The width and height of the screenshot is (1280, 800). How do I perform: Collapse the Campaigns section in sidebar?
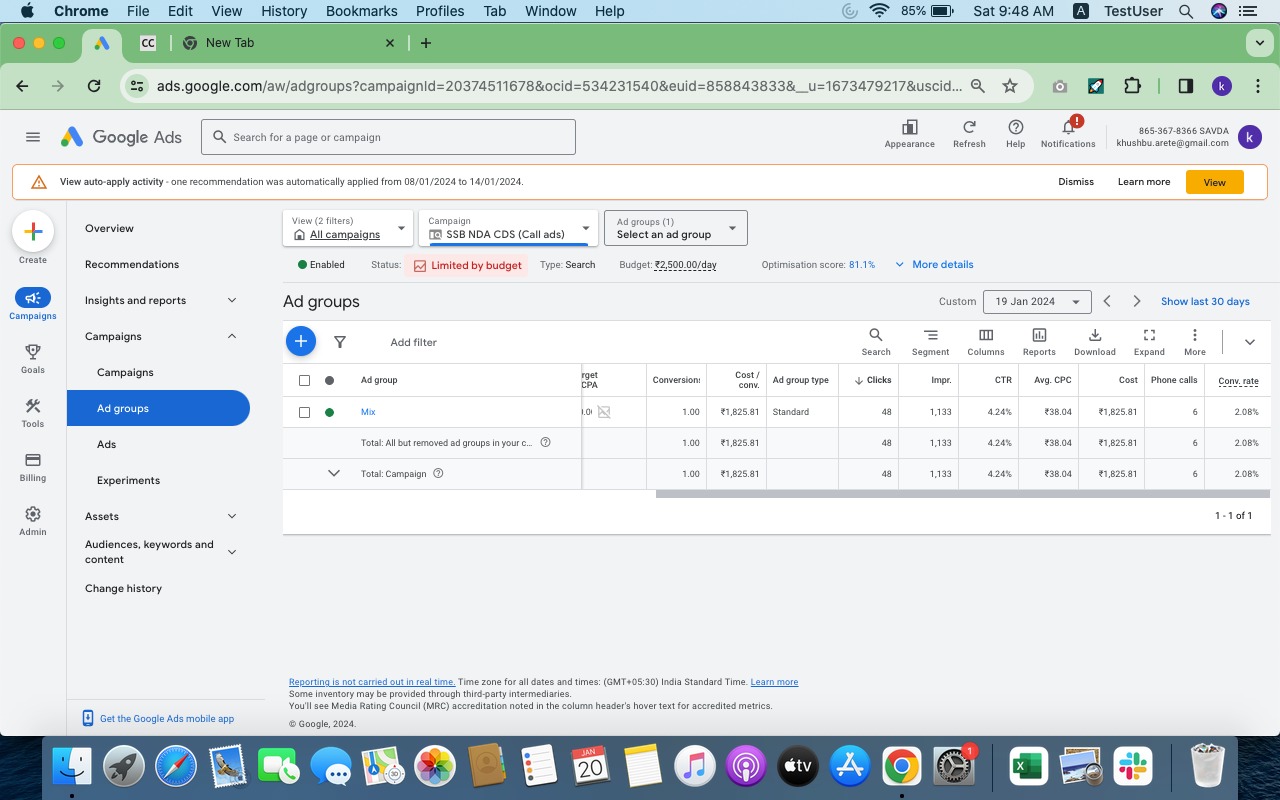(232, 336)
